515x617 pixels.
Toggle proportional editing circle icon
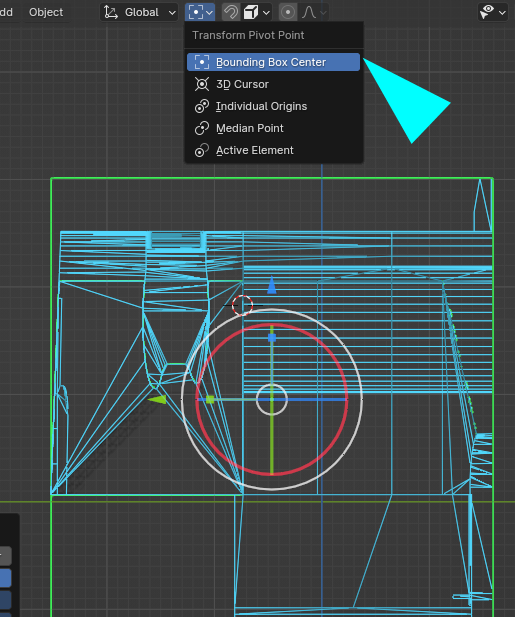pyautogui.click(x=288, y=13)
